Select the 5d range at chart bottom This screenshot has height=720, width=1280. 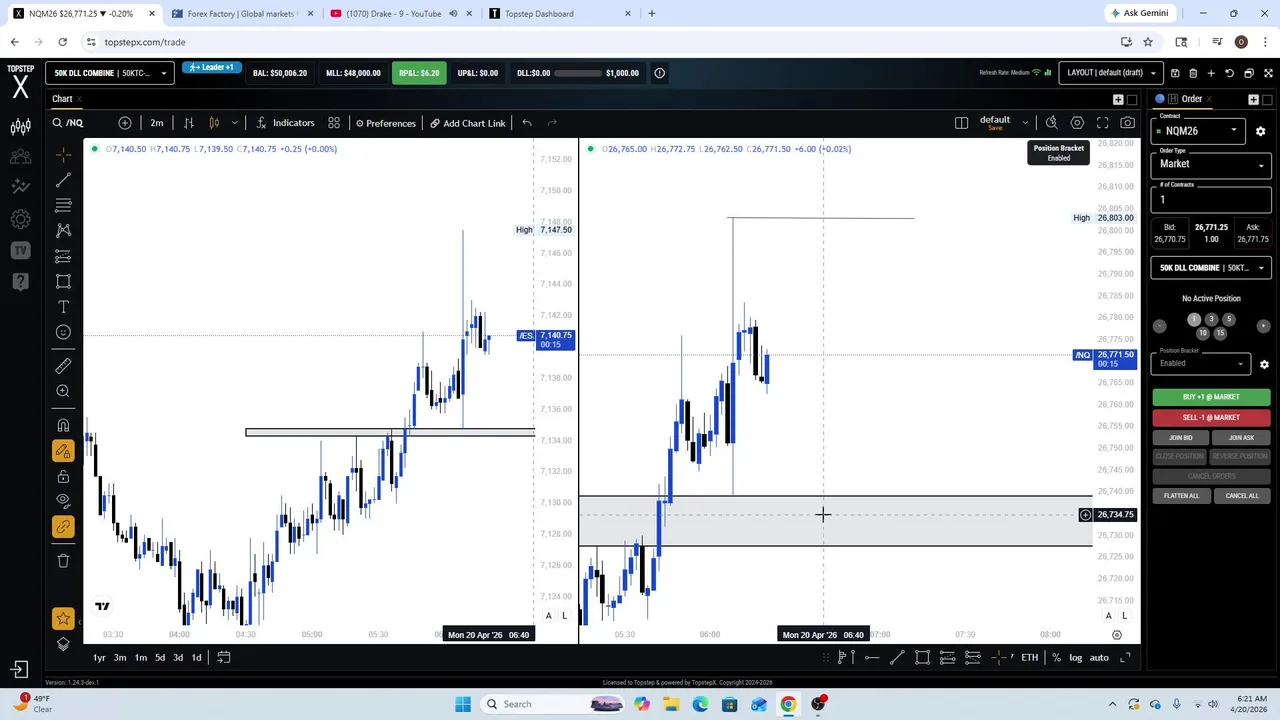tap(159, 657)
